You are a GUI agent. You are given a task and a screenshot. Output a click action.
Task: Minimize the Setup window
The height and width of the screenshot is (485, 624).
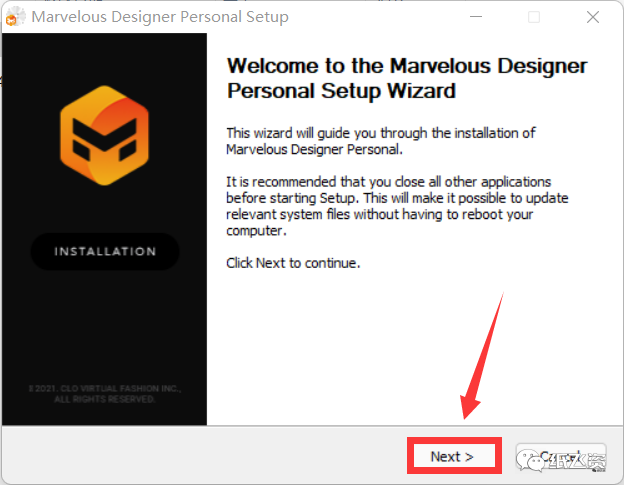pos(476,17)
